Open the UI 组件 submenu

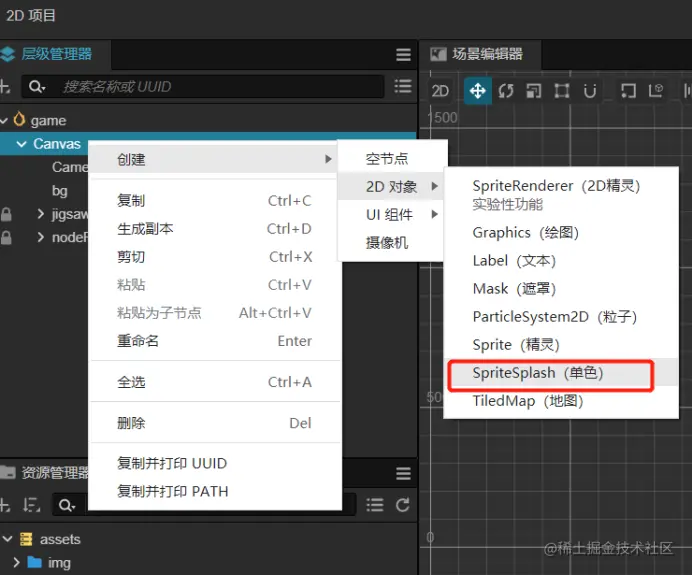coord(391,214)
